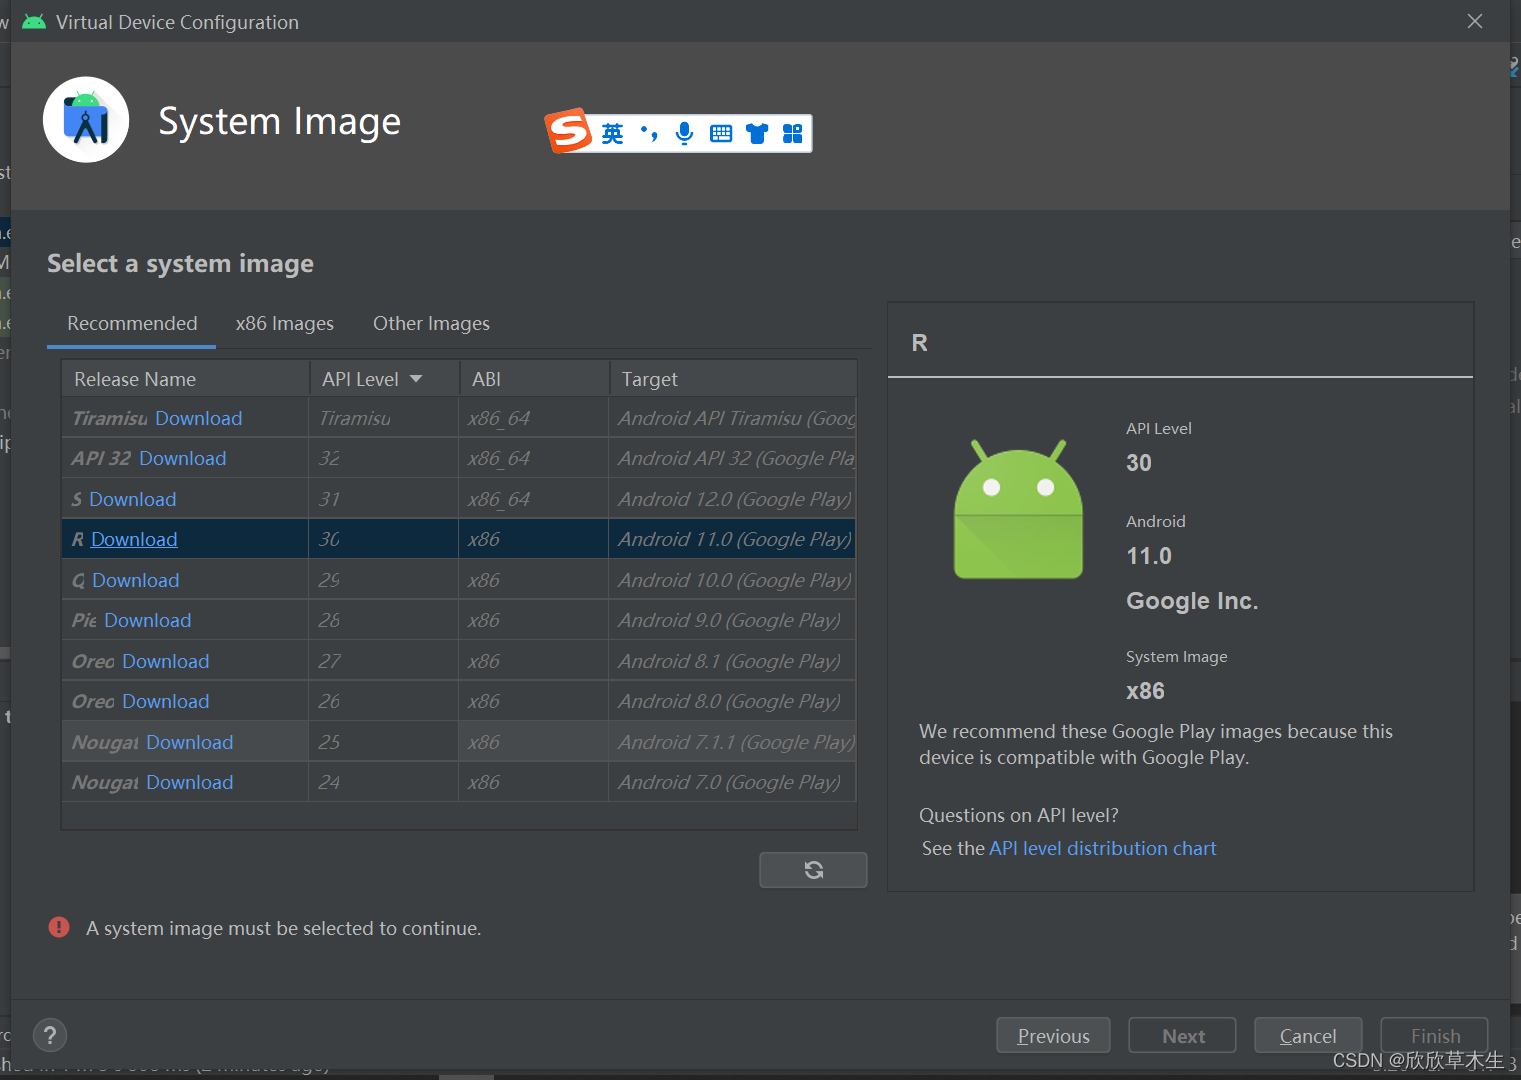The height and width of the screenshot is (1080, 1521).
Task: Select the Android 11.0 (Google Play) target cell
Action: [x=732, y=539]
